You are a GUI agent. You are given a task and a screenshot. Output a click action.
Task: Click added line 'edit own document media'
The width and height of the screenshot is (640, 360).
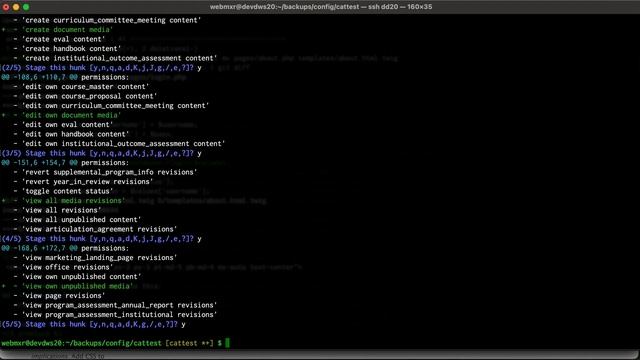61,115
